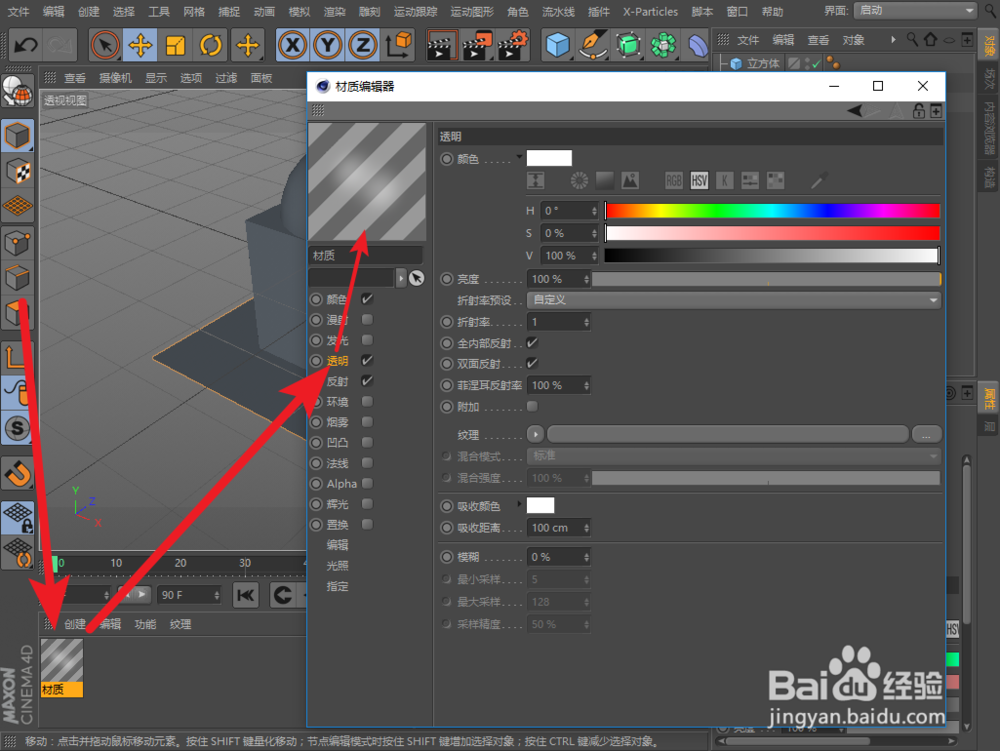
Task: Open the 界面 layout dropdown
Action: (916, 10)
